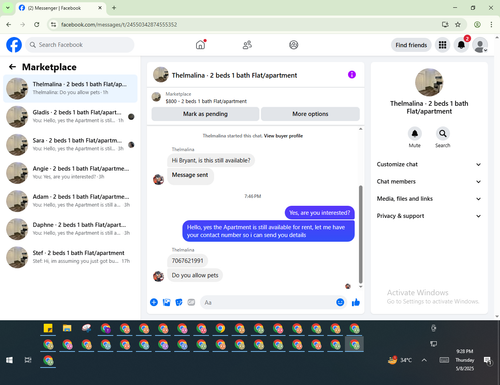
Task: Open the Windows notification center
Action: click(488, 360)
